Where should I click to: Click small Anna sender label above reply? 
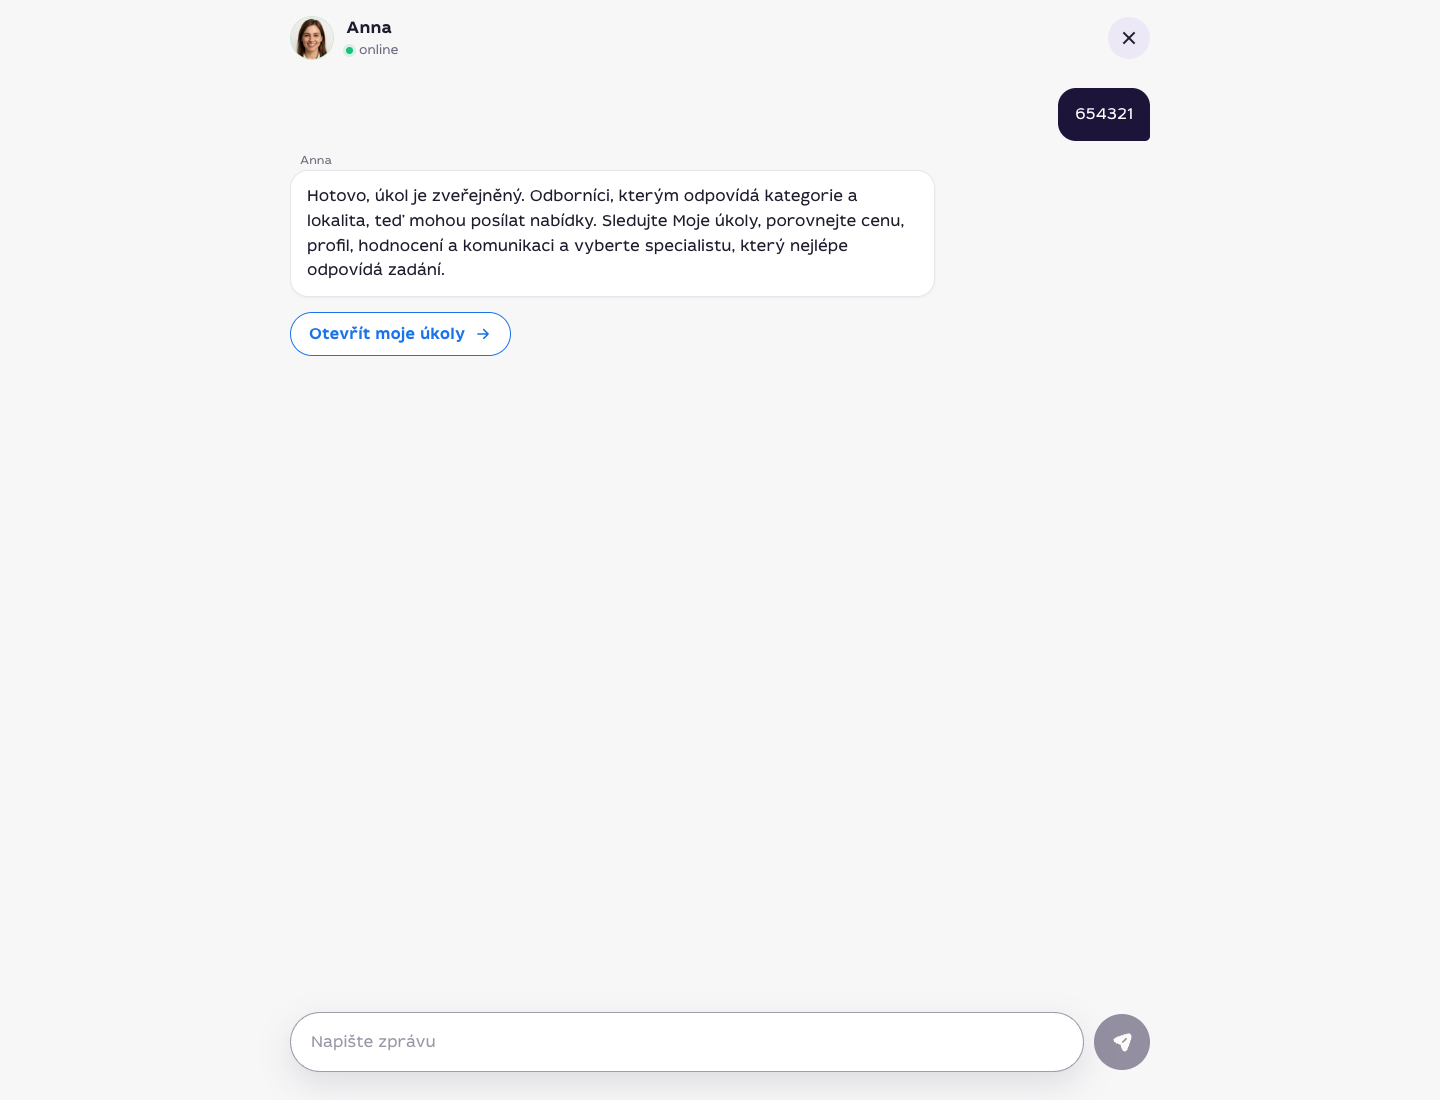[316, 160]
